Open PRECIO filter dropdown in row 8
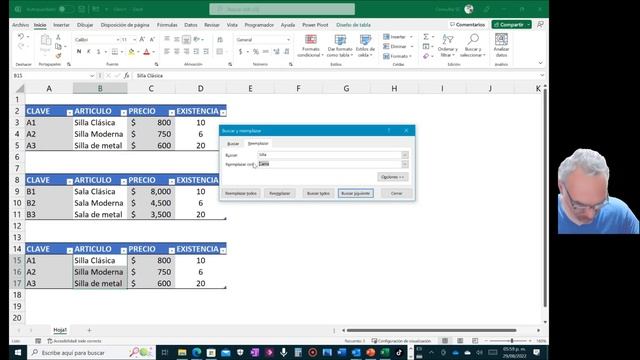The image size is (640, 360). point(171,181)
